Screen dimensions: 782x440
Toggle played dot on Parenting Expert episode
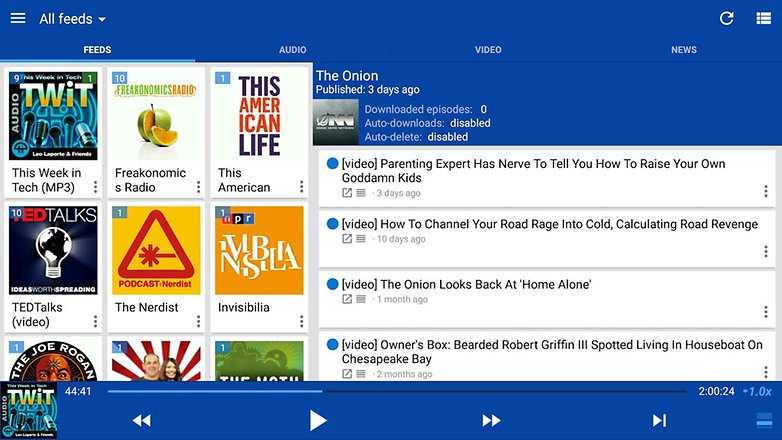coord(332,164)
